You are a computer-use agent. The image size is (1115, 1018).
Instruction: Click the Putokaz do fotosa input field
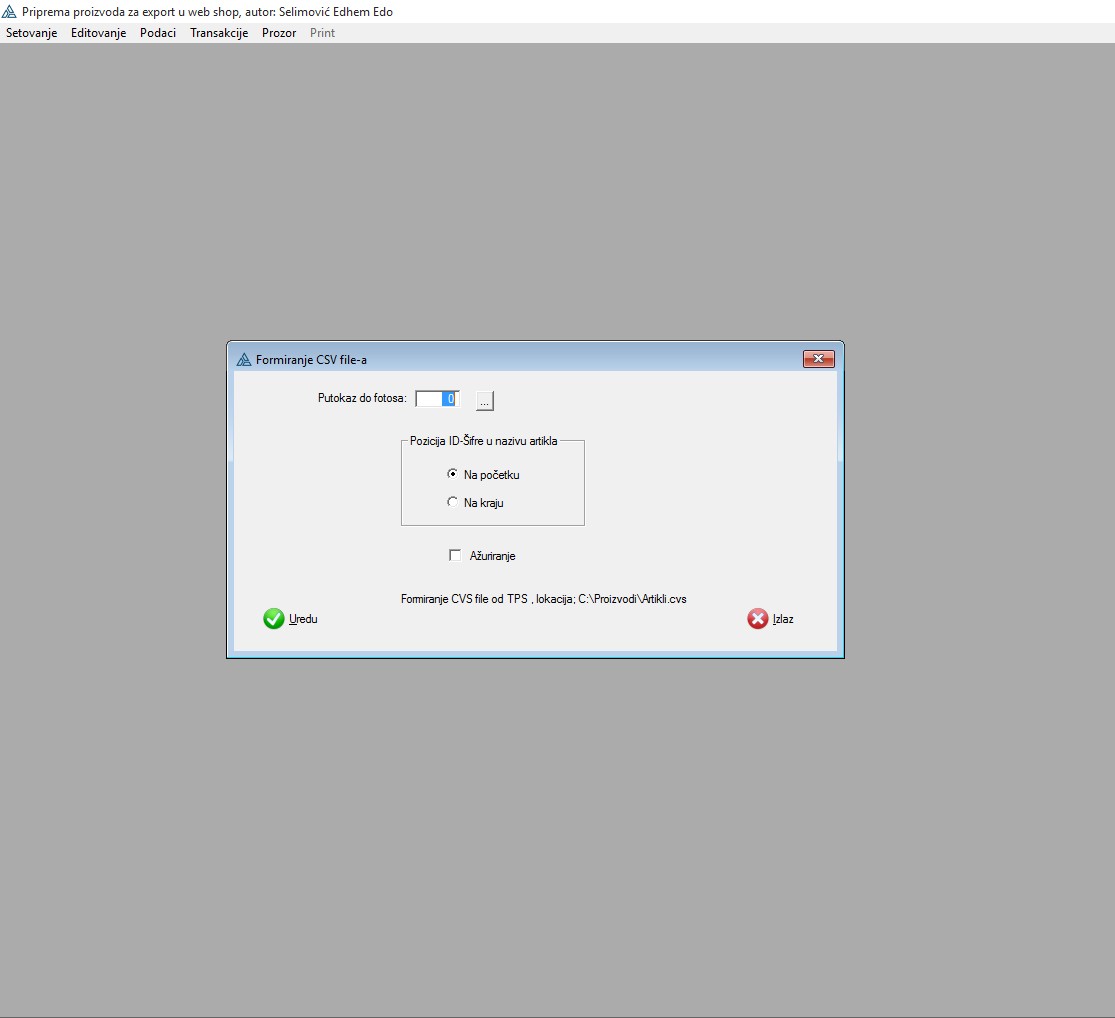(x=436, y=399)
